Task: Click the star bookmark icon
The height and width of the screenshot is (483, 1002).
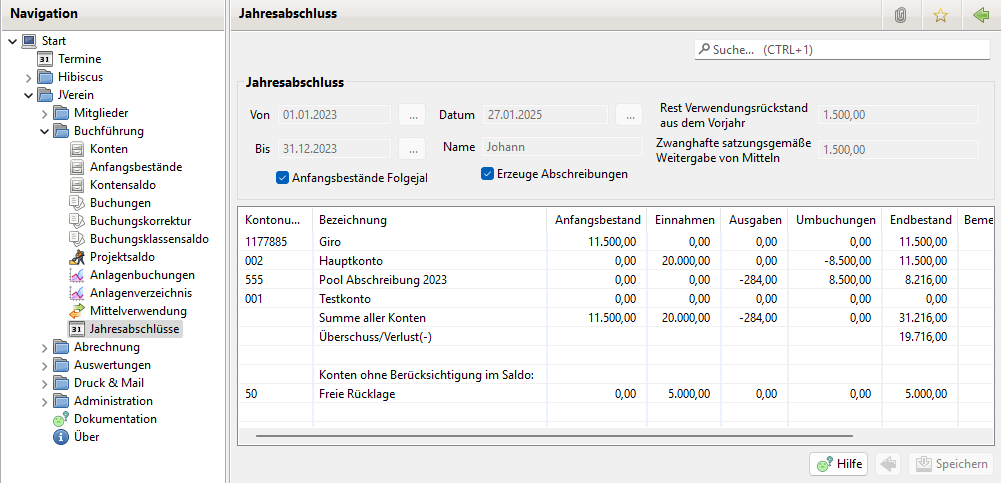Action: 940,15
